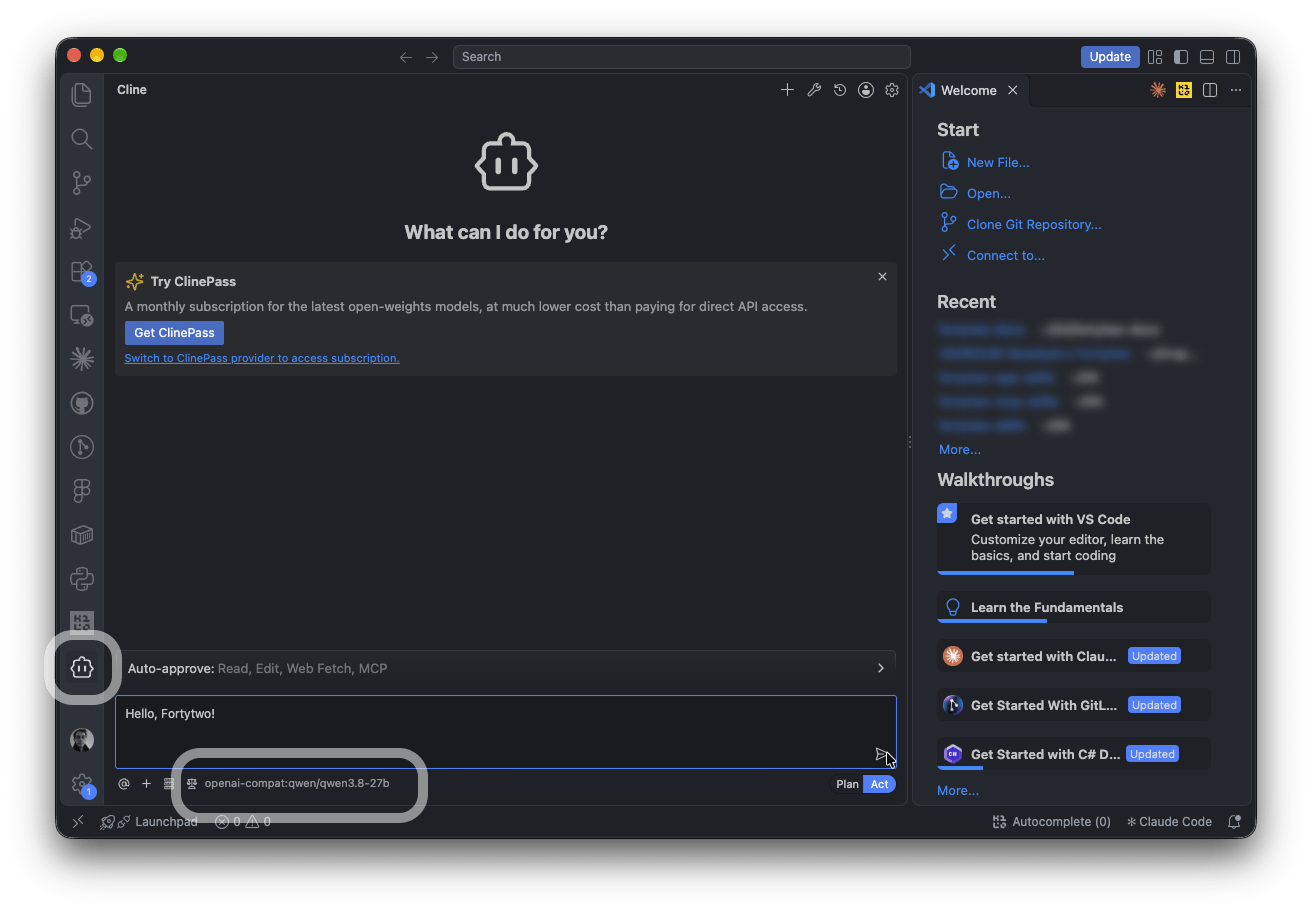Viewport: 1312px width, 912px height.
Task: Open Cline settings gear in the panel header
Action: 892,90
